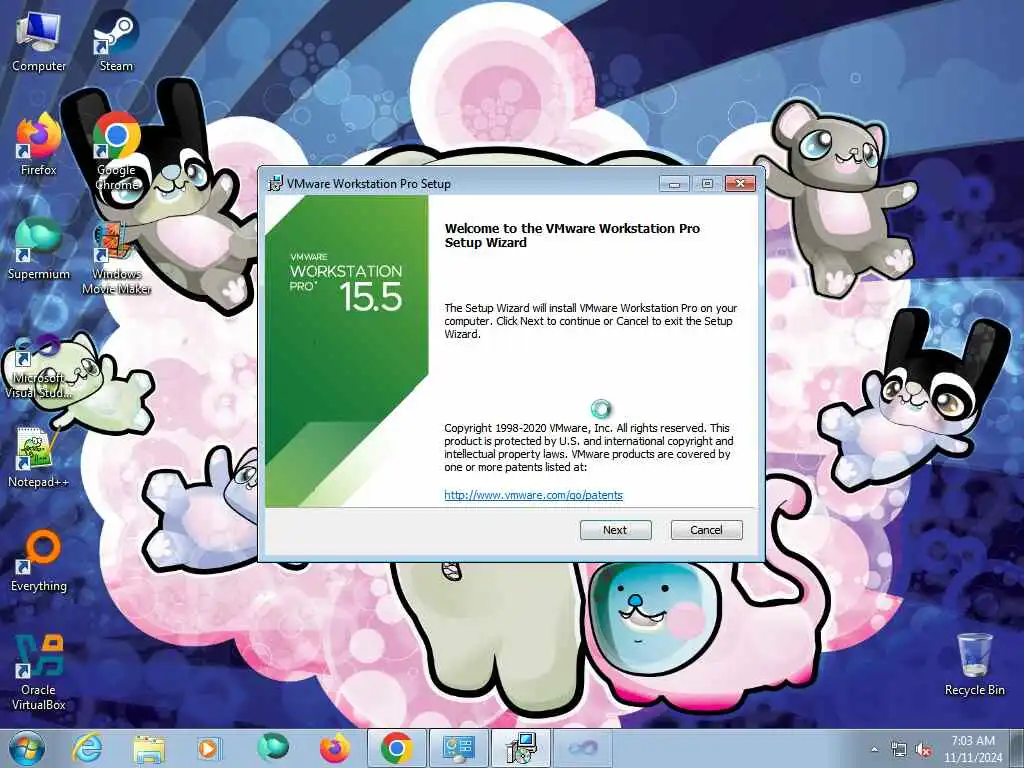The image size is (1024, 768).
Task: Select the Google Chrome desktop shortcut
Action: (x=116, y=153)
